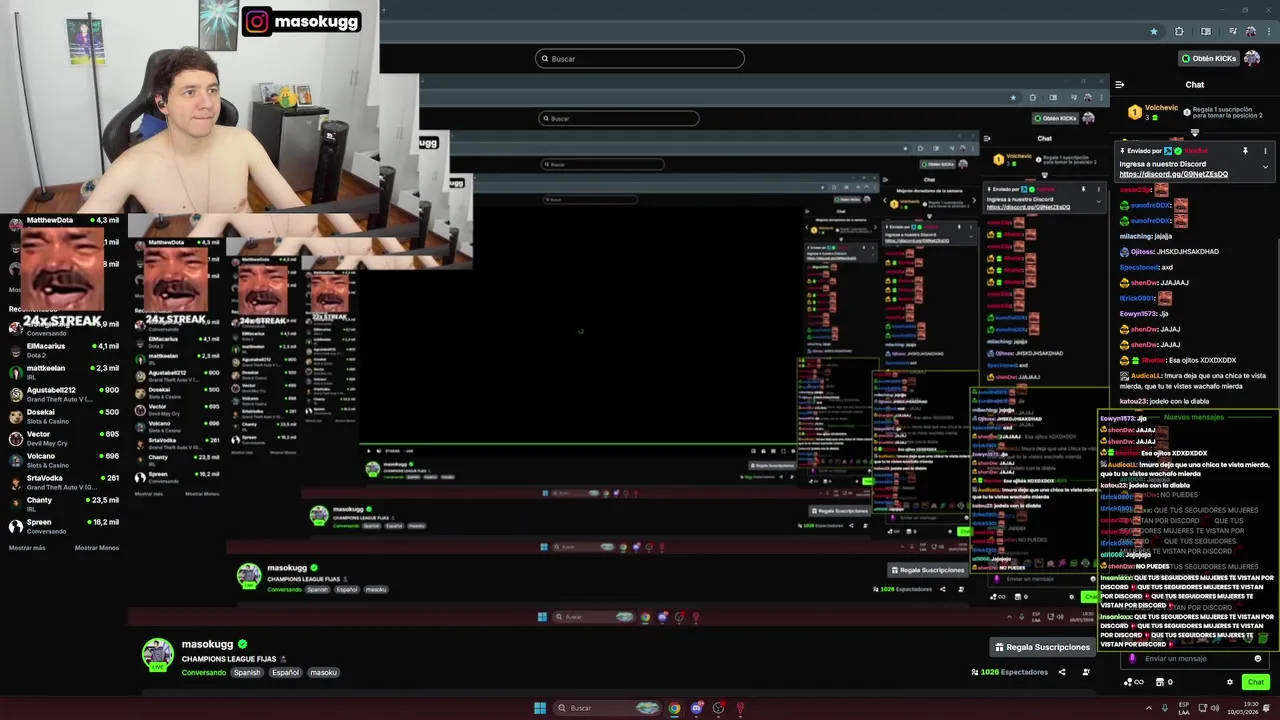Click the pin icon on the pinned message
The height and width of the screenshot is (720, 1280).
[x=1246, y=151]
